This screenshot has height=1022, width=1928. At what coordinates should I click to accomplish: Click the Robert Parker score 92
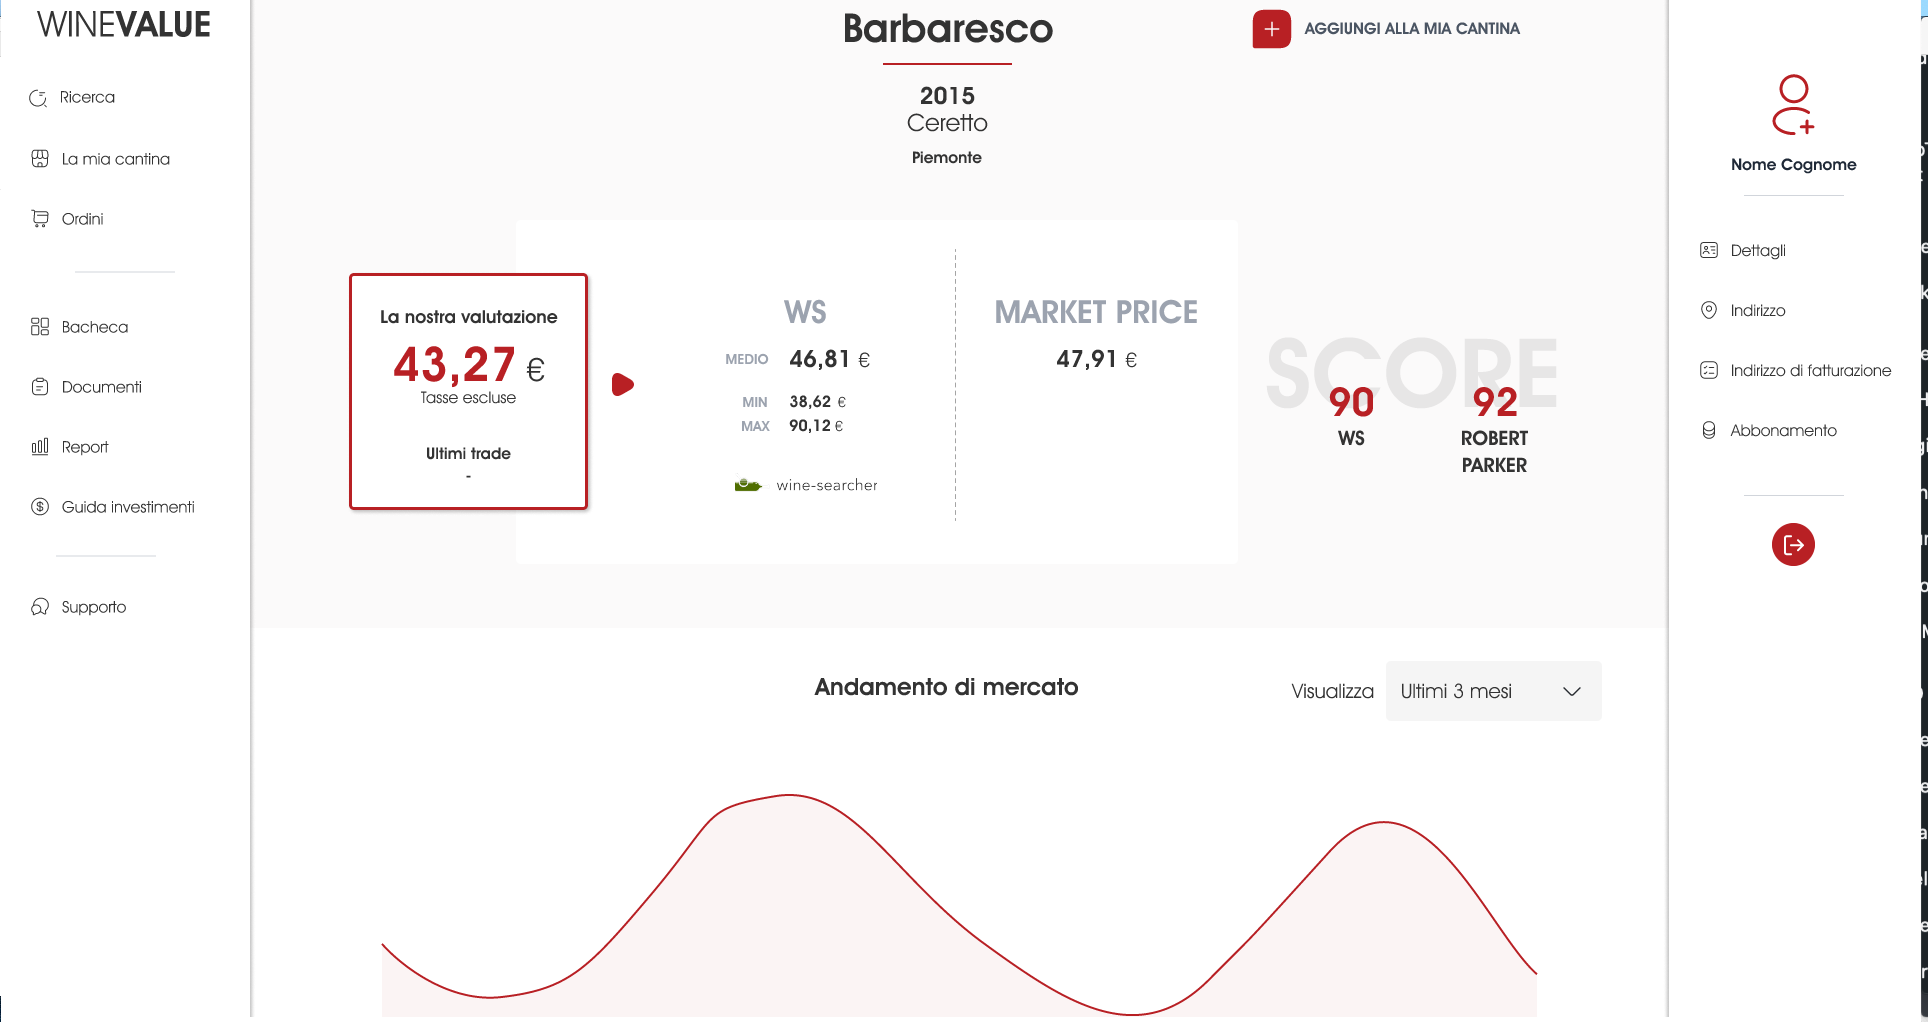point(1495,403)
